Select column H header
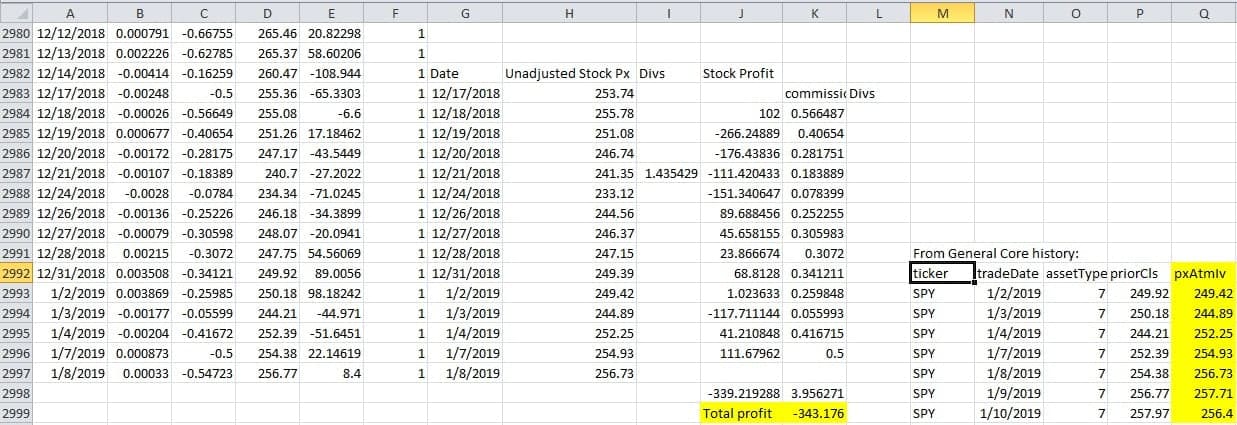This screenshot has height=425, width=1237. pyautogui.click(x=568, y=11)
